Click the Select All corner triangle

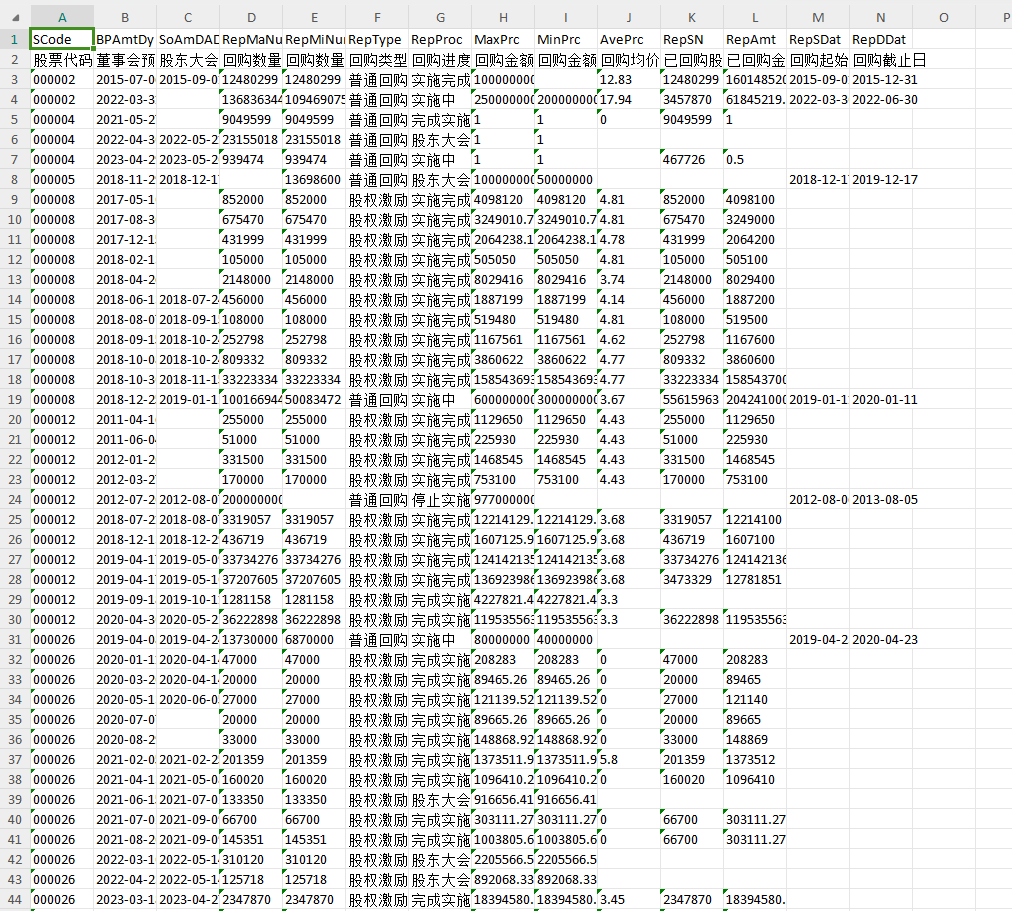[x=15, y=17]
